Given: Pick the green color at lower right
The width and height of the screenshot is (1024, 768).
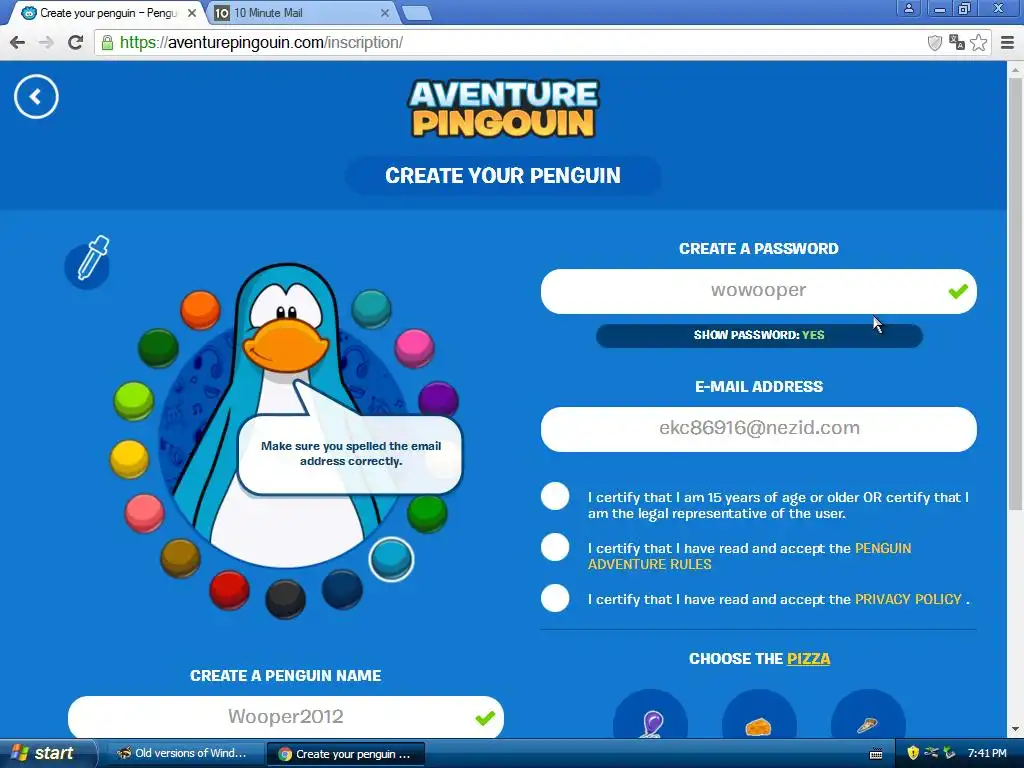Looking at the screenshot, I should tap(427, 513).
